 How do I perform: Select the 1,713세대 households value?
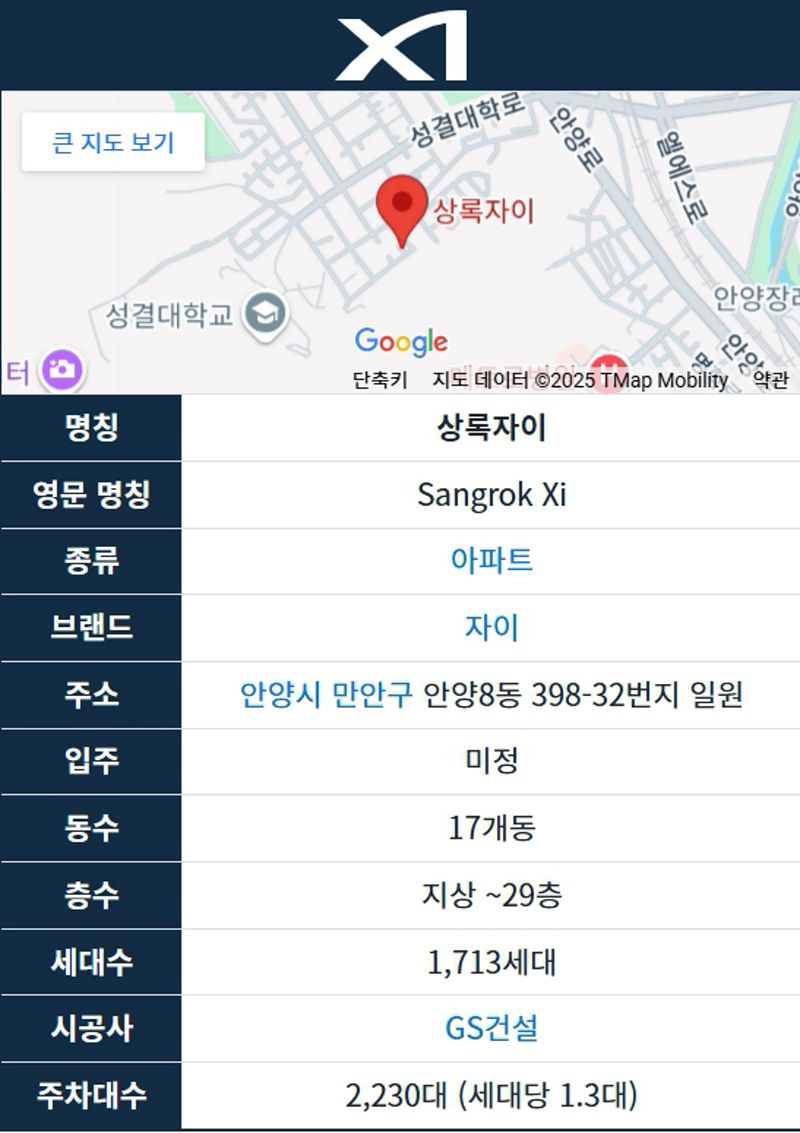(x=491, y=962)
